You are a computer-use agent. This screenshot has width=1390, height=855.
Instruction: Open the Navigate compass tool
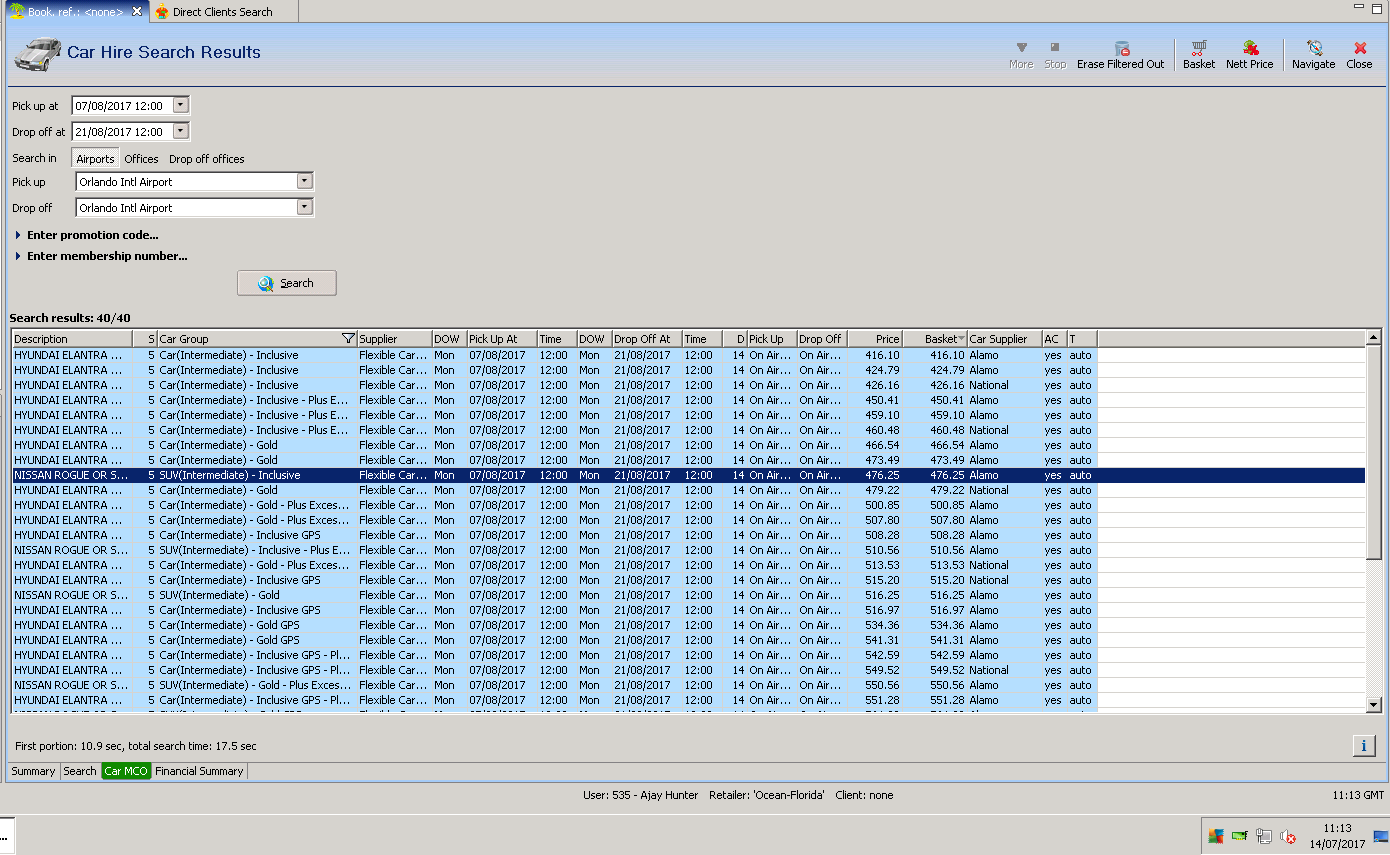1314,48
